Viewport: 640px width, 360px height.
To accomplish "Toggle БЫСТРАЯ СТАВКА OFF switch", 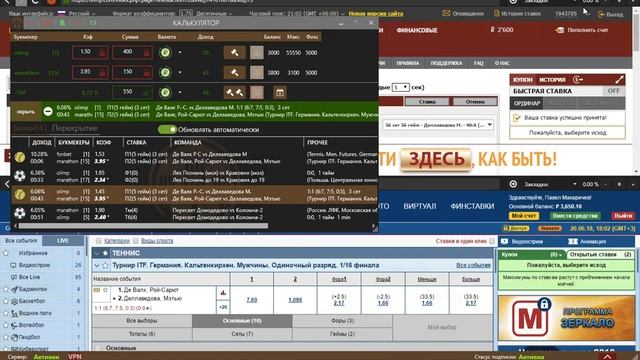I will click(x=613, y=91).
